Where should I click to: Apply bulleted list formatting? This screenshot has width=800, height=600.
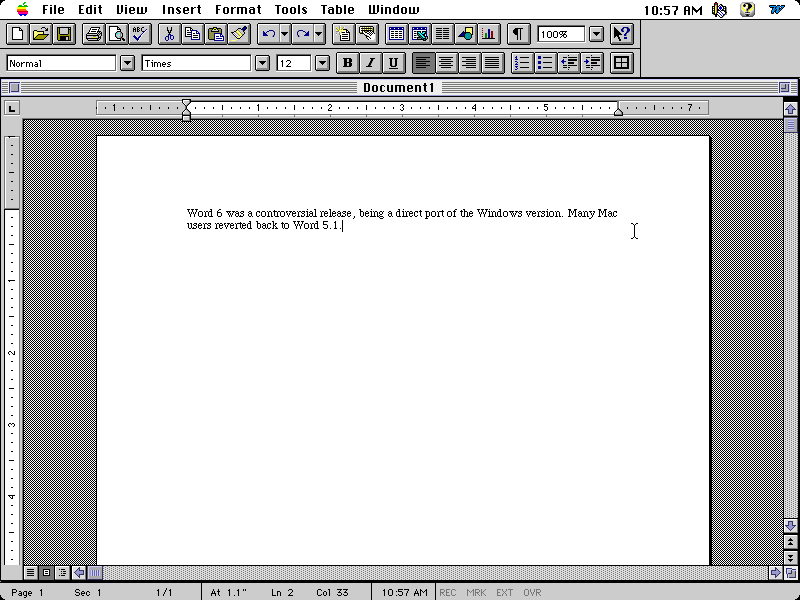pos(545,63)
